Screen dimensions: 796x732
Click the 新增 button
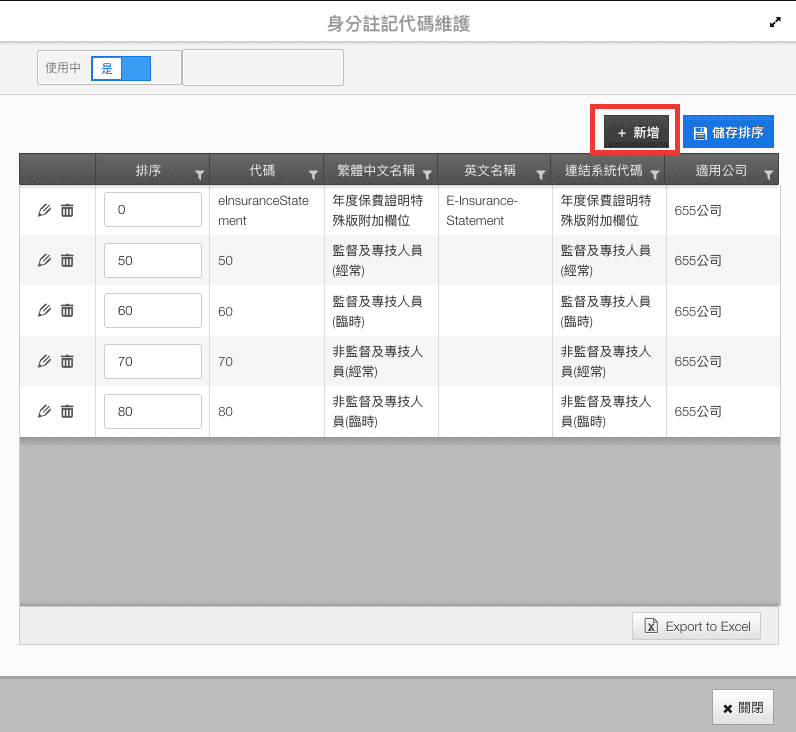point(636,132)
